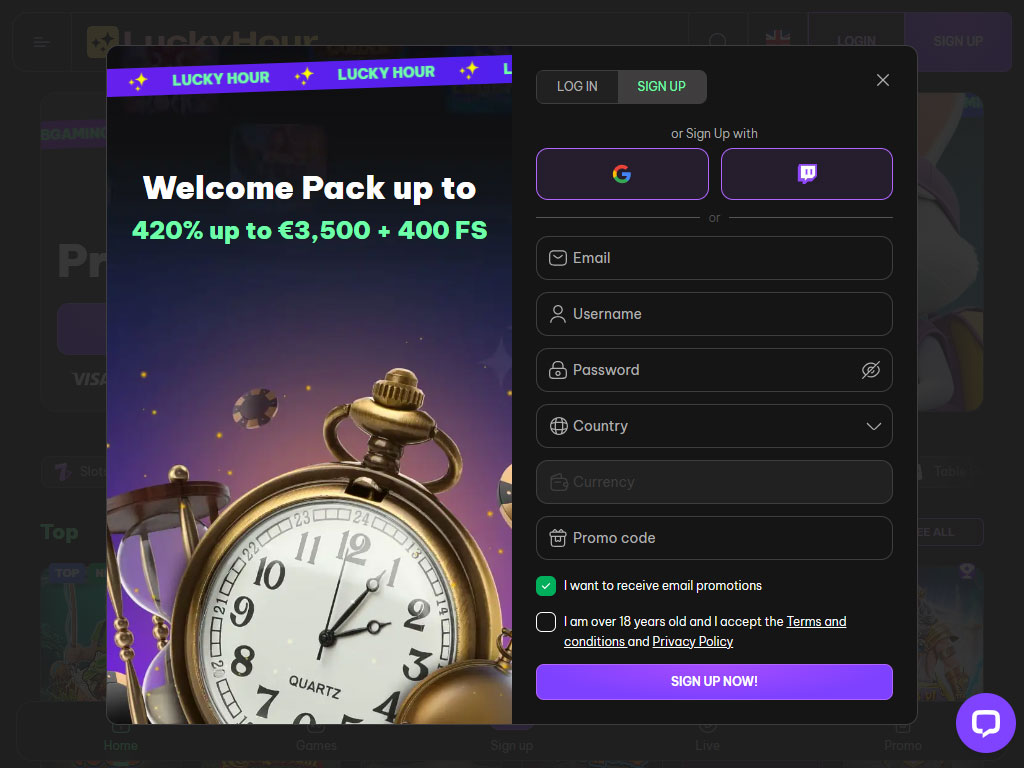Open the Privacy Policy link
The image size is (1024, 768).
[692, 642]
